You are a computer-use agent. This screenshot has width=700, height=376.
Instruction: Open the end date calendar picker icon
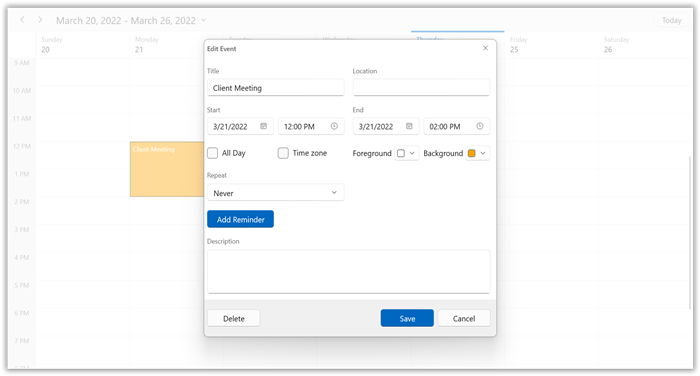pos(409,126)
